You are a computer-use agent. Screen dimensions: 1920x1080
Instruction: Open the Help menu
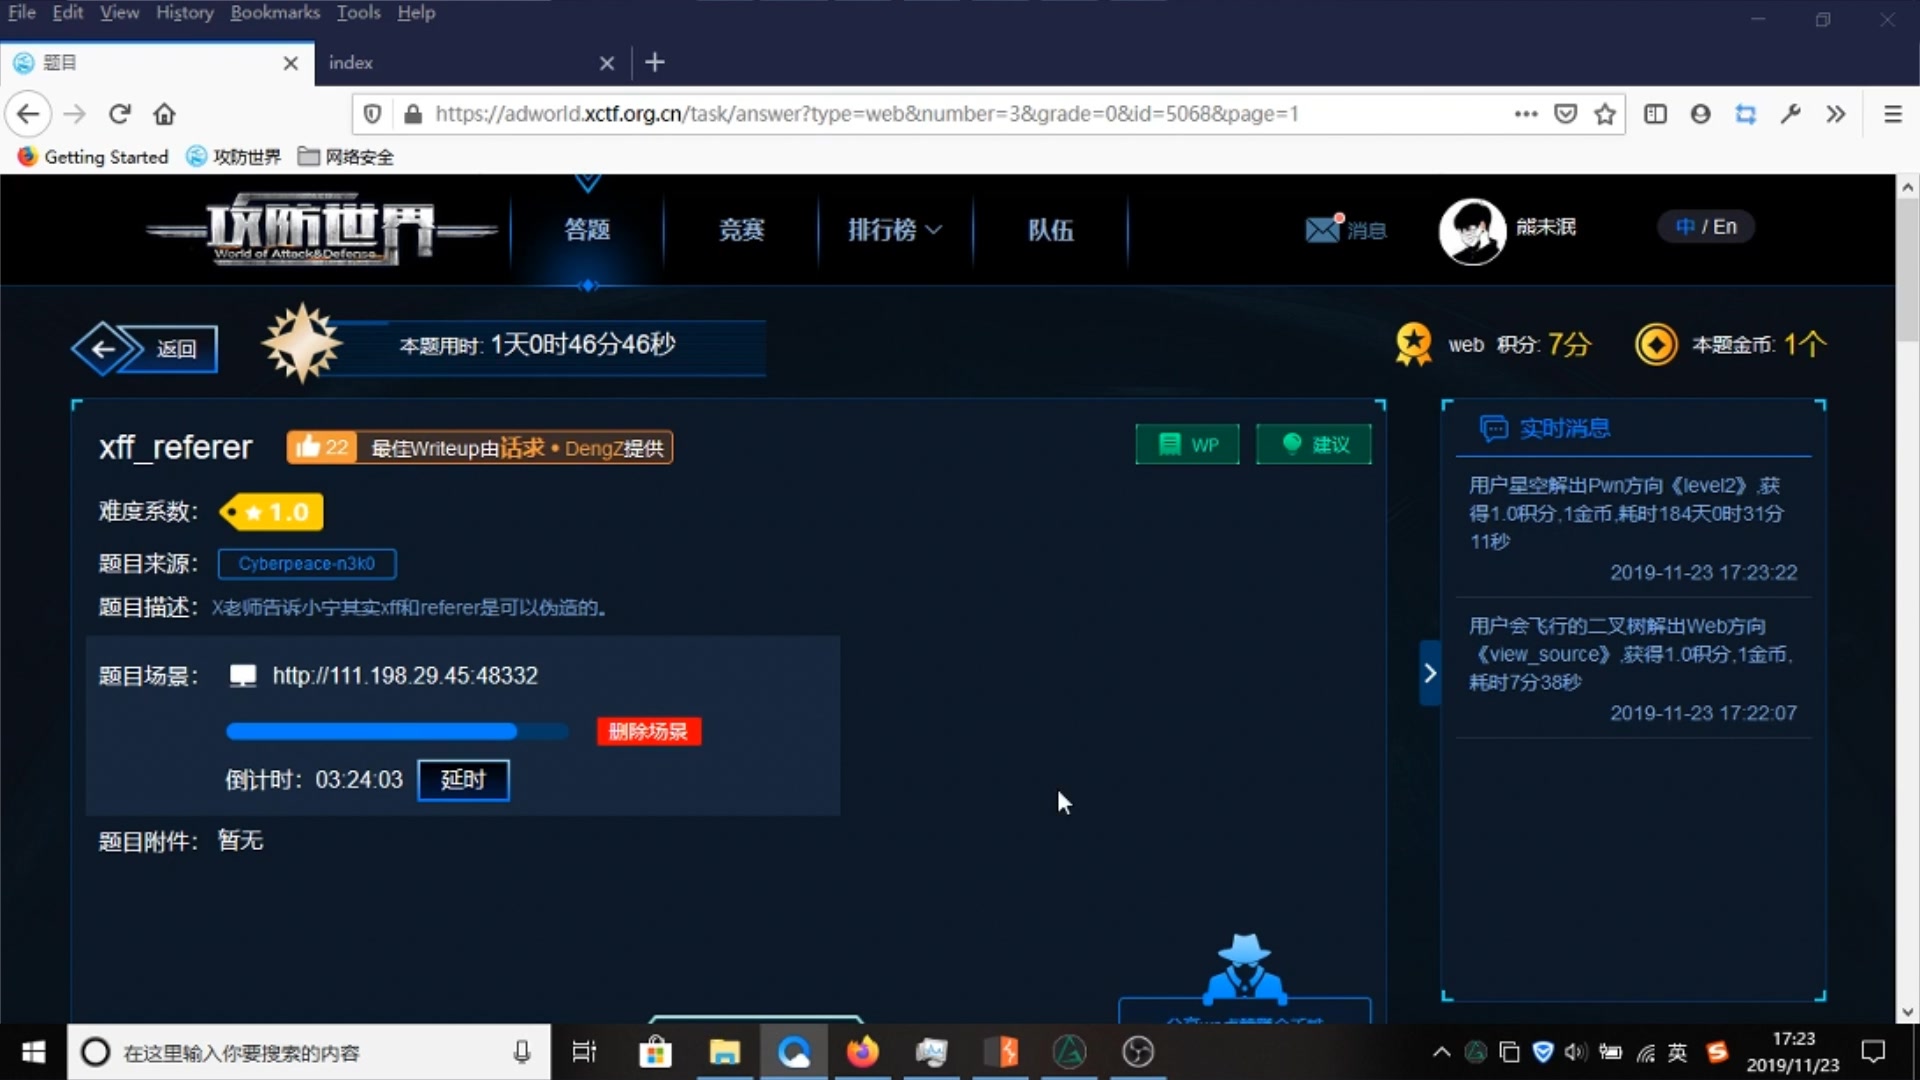pos(416,12)
